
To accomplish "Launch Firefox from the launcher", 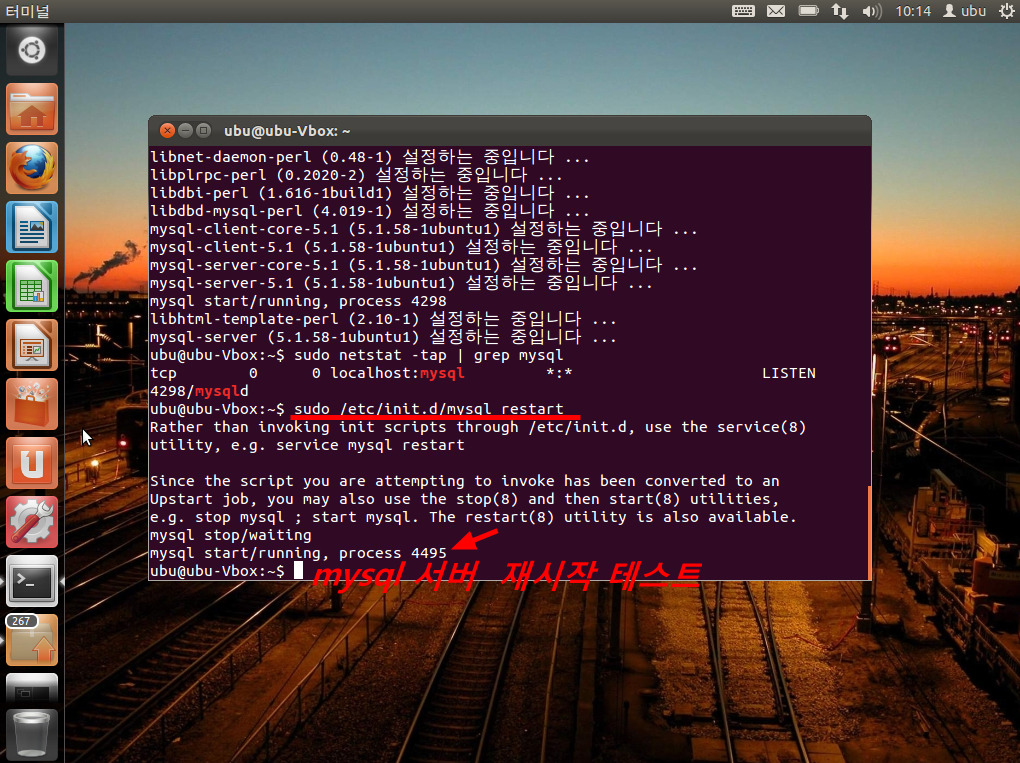I will tap(33, 167).
